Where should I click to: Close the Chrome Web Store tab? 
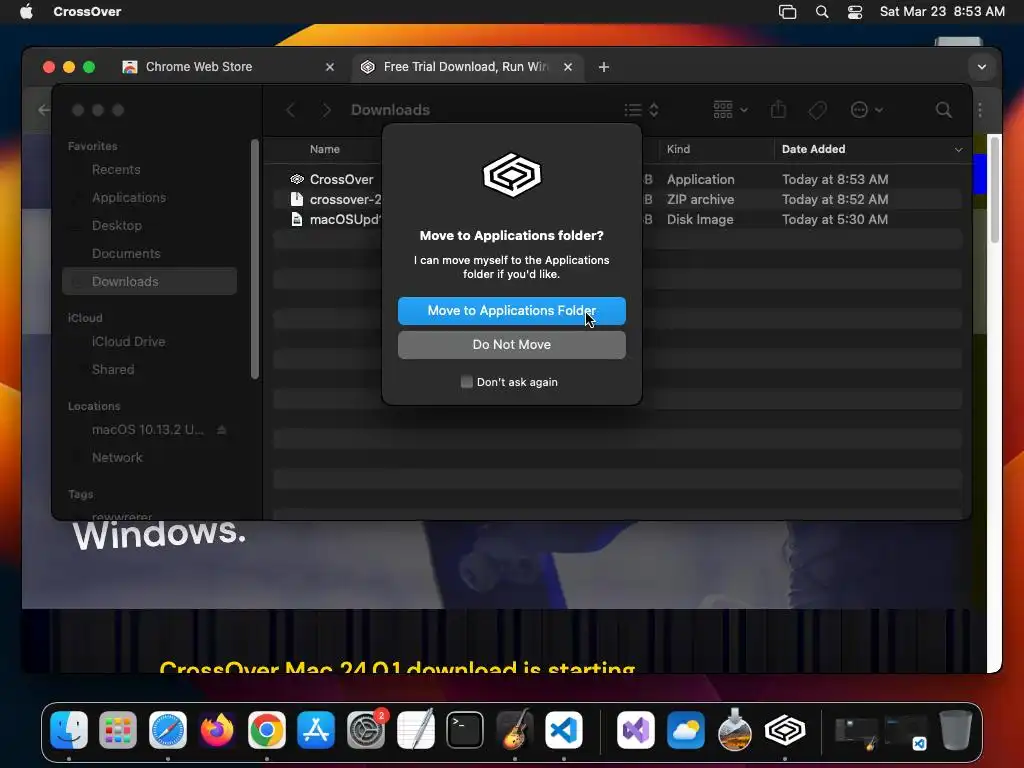(330, 67)
